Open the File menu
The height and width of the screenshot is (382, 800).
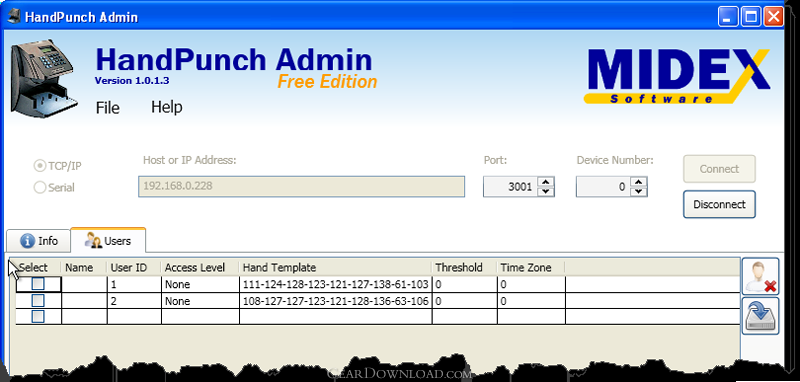click(108, 108)
